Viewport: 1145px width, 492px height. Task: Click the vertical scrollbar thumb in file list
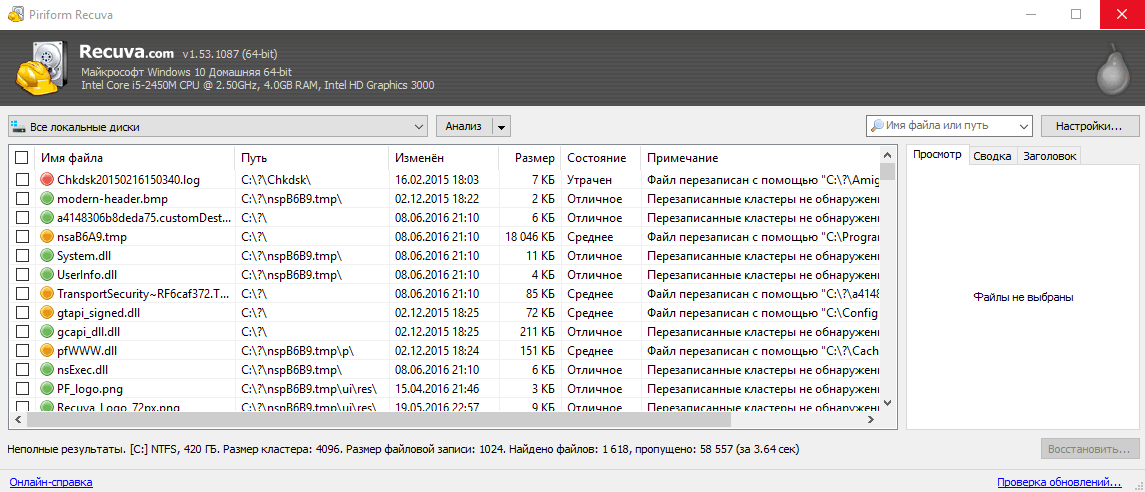887,171
